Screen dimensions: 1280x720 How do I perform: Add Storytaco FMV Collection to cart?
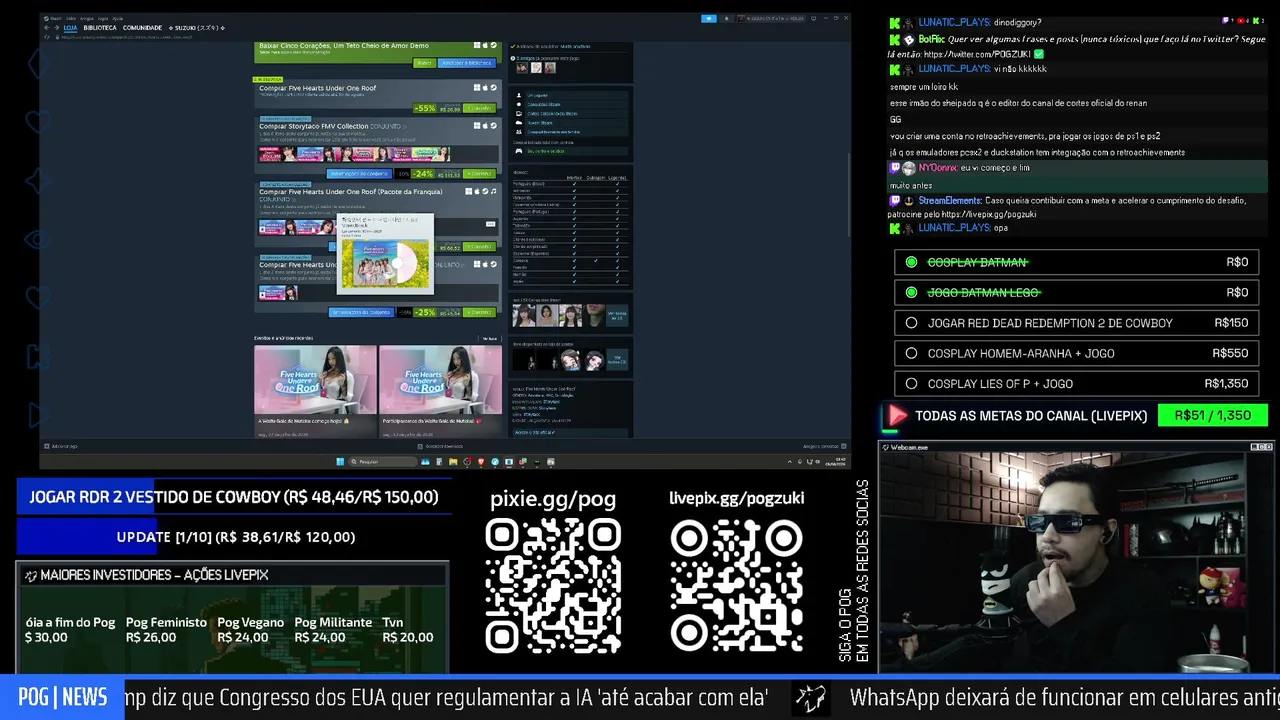point(481,174)
